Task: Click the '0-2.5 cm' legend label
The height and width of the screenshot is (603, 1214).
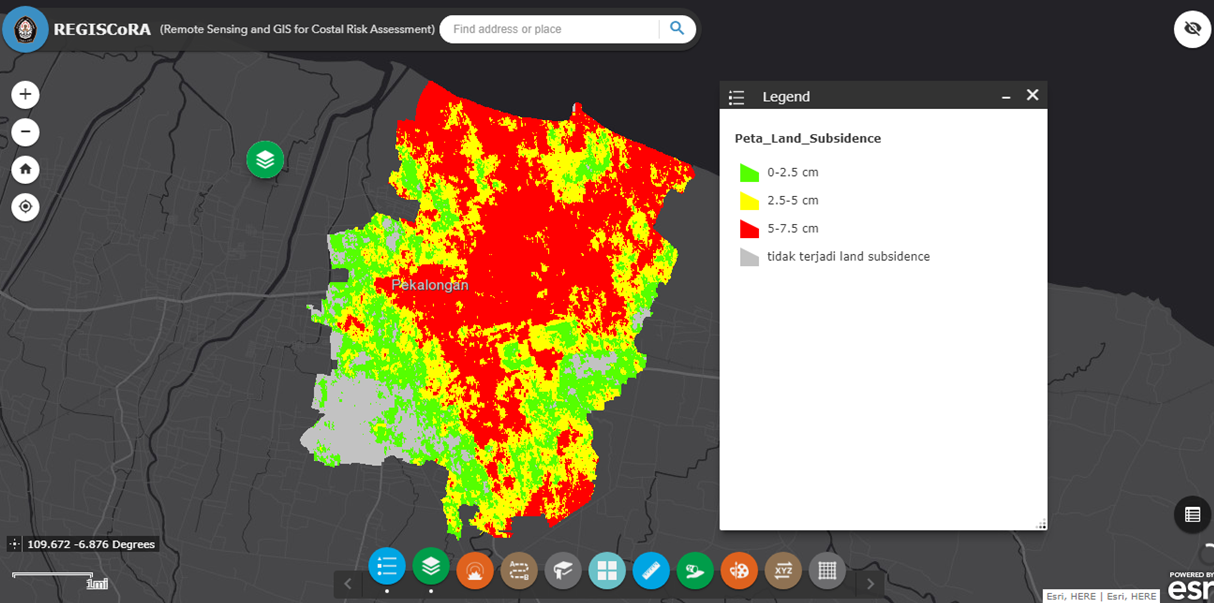Action: [793, 172]
